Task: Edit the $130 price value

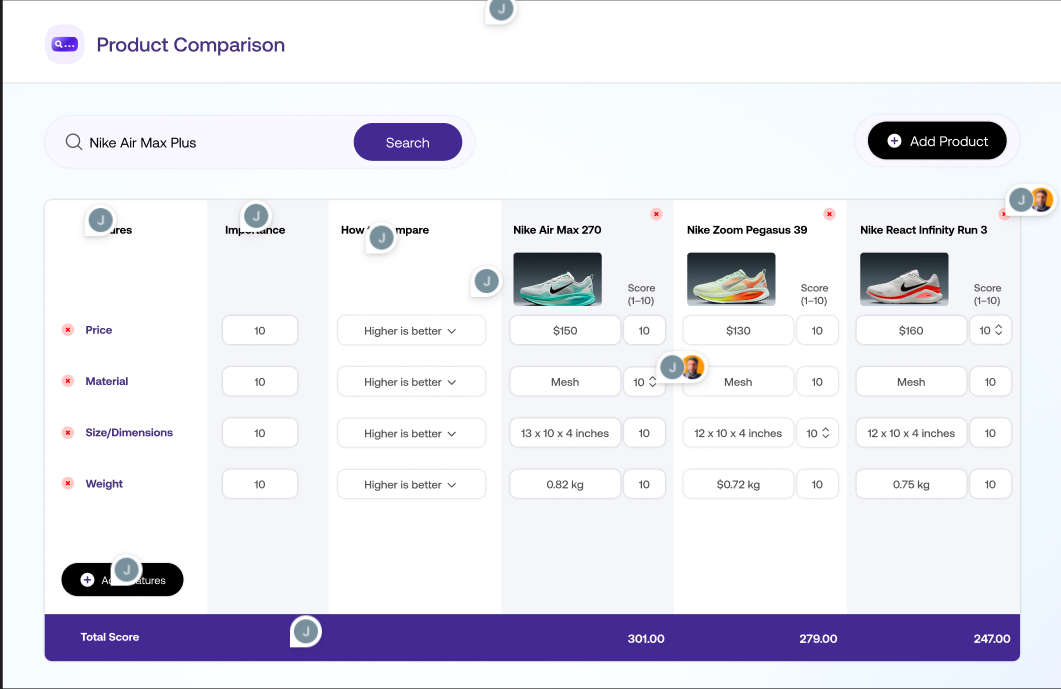Action: [x=738, y=330]
